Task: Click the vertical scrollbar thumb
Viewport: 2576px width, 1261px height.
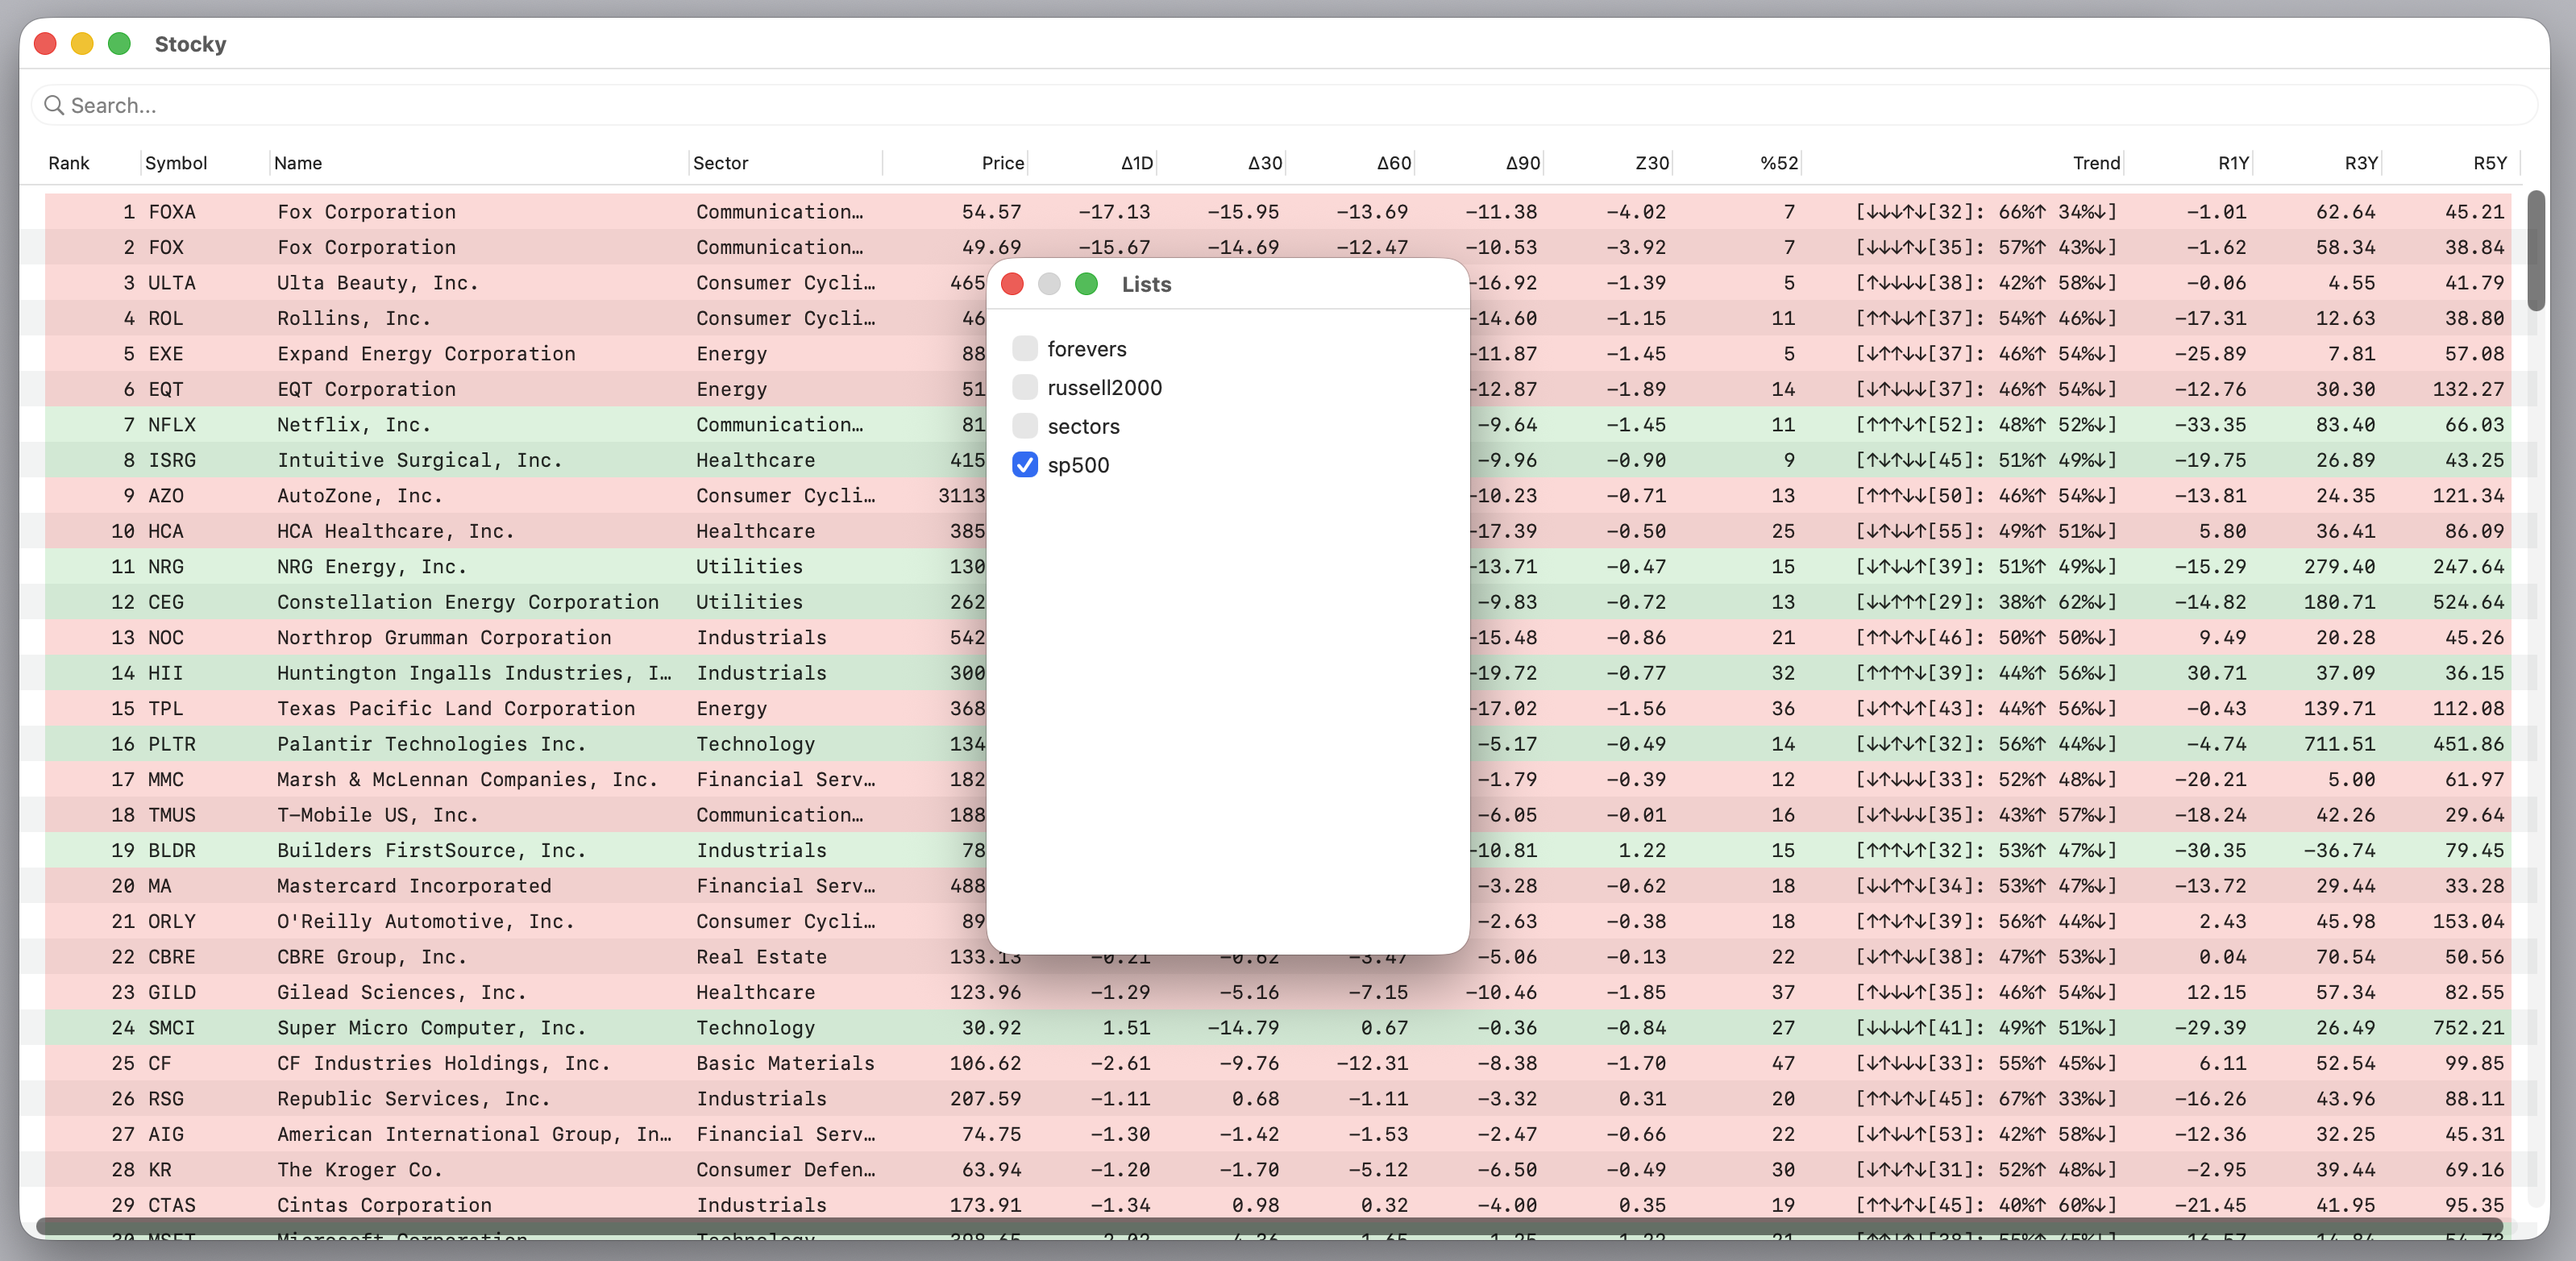Action: [x=2535, y=250]
